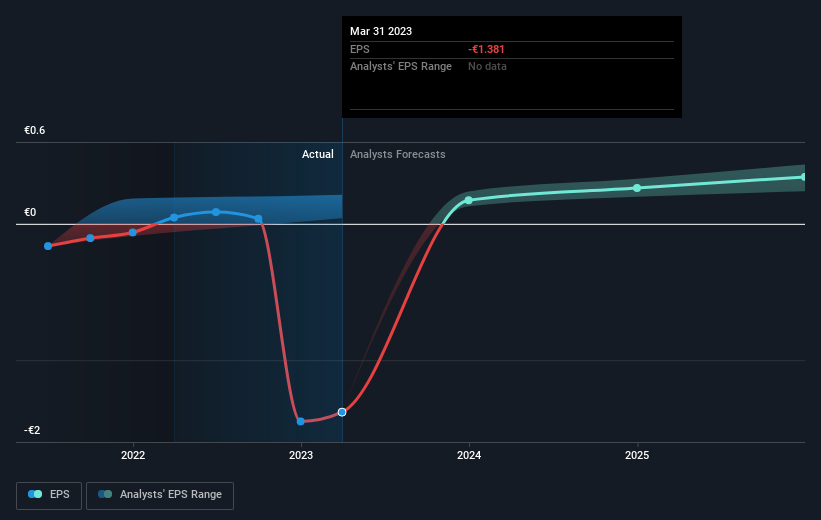Select the forecast data point at 2025
This screenshot has width=821, height=520.
637,188
